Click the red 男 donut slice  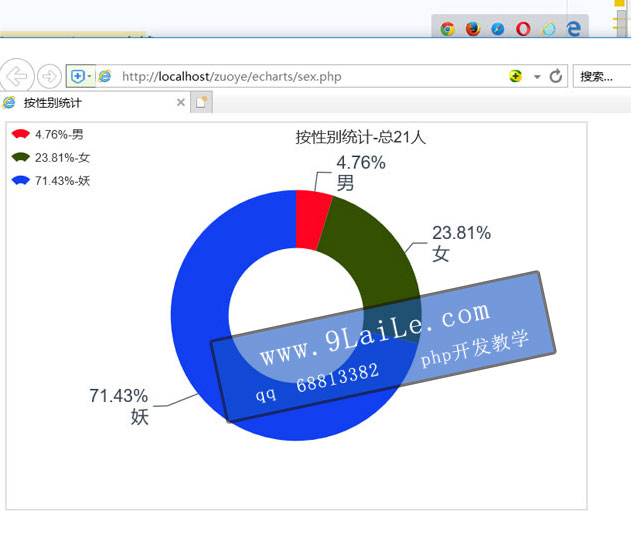312,219
